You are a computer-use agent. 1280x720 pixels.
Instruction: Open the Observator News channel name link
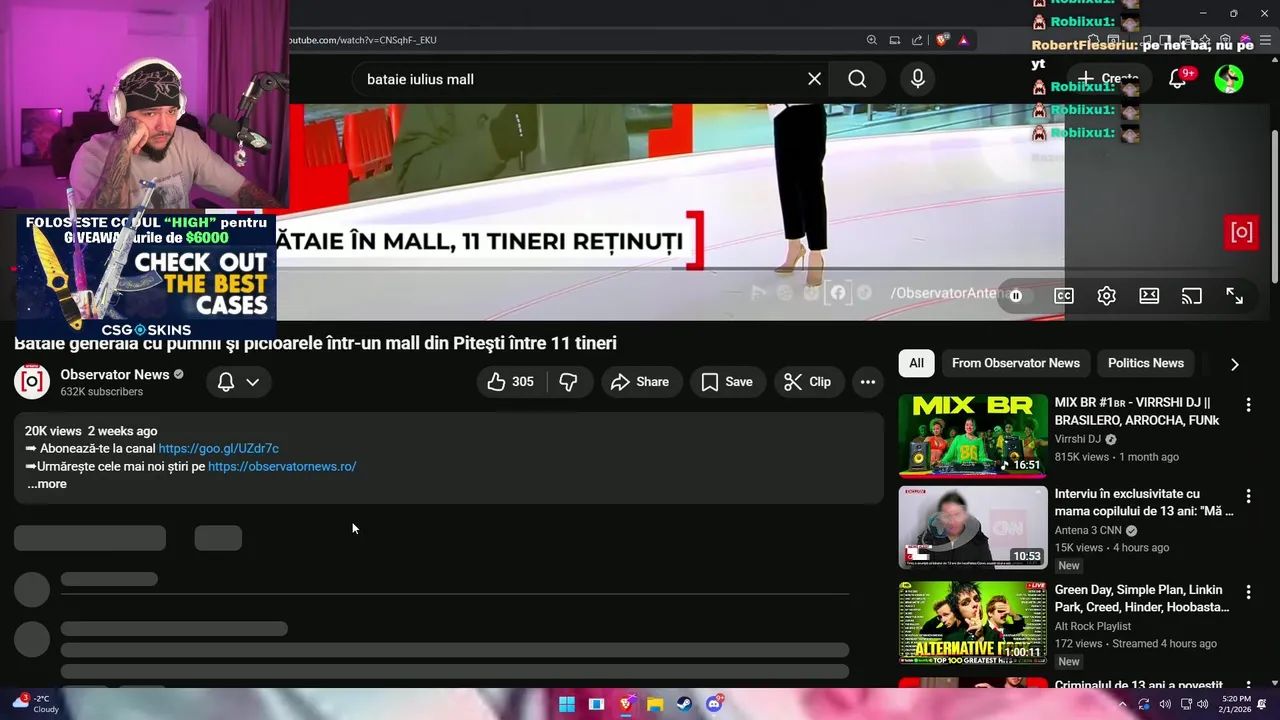coord(115,374)
